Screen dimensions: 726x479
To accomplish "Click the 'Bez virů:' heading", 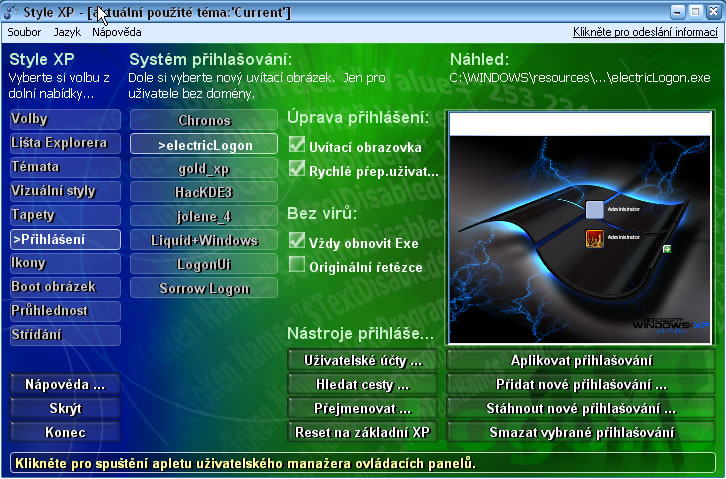I will [x=322, y=213].
